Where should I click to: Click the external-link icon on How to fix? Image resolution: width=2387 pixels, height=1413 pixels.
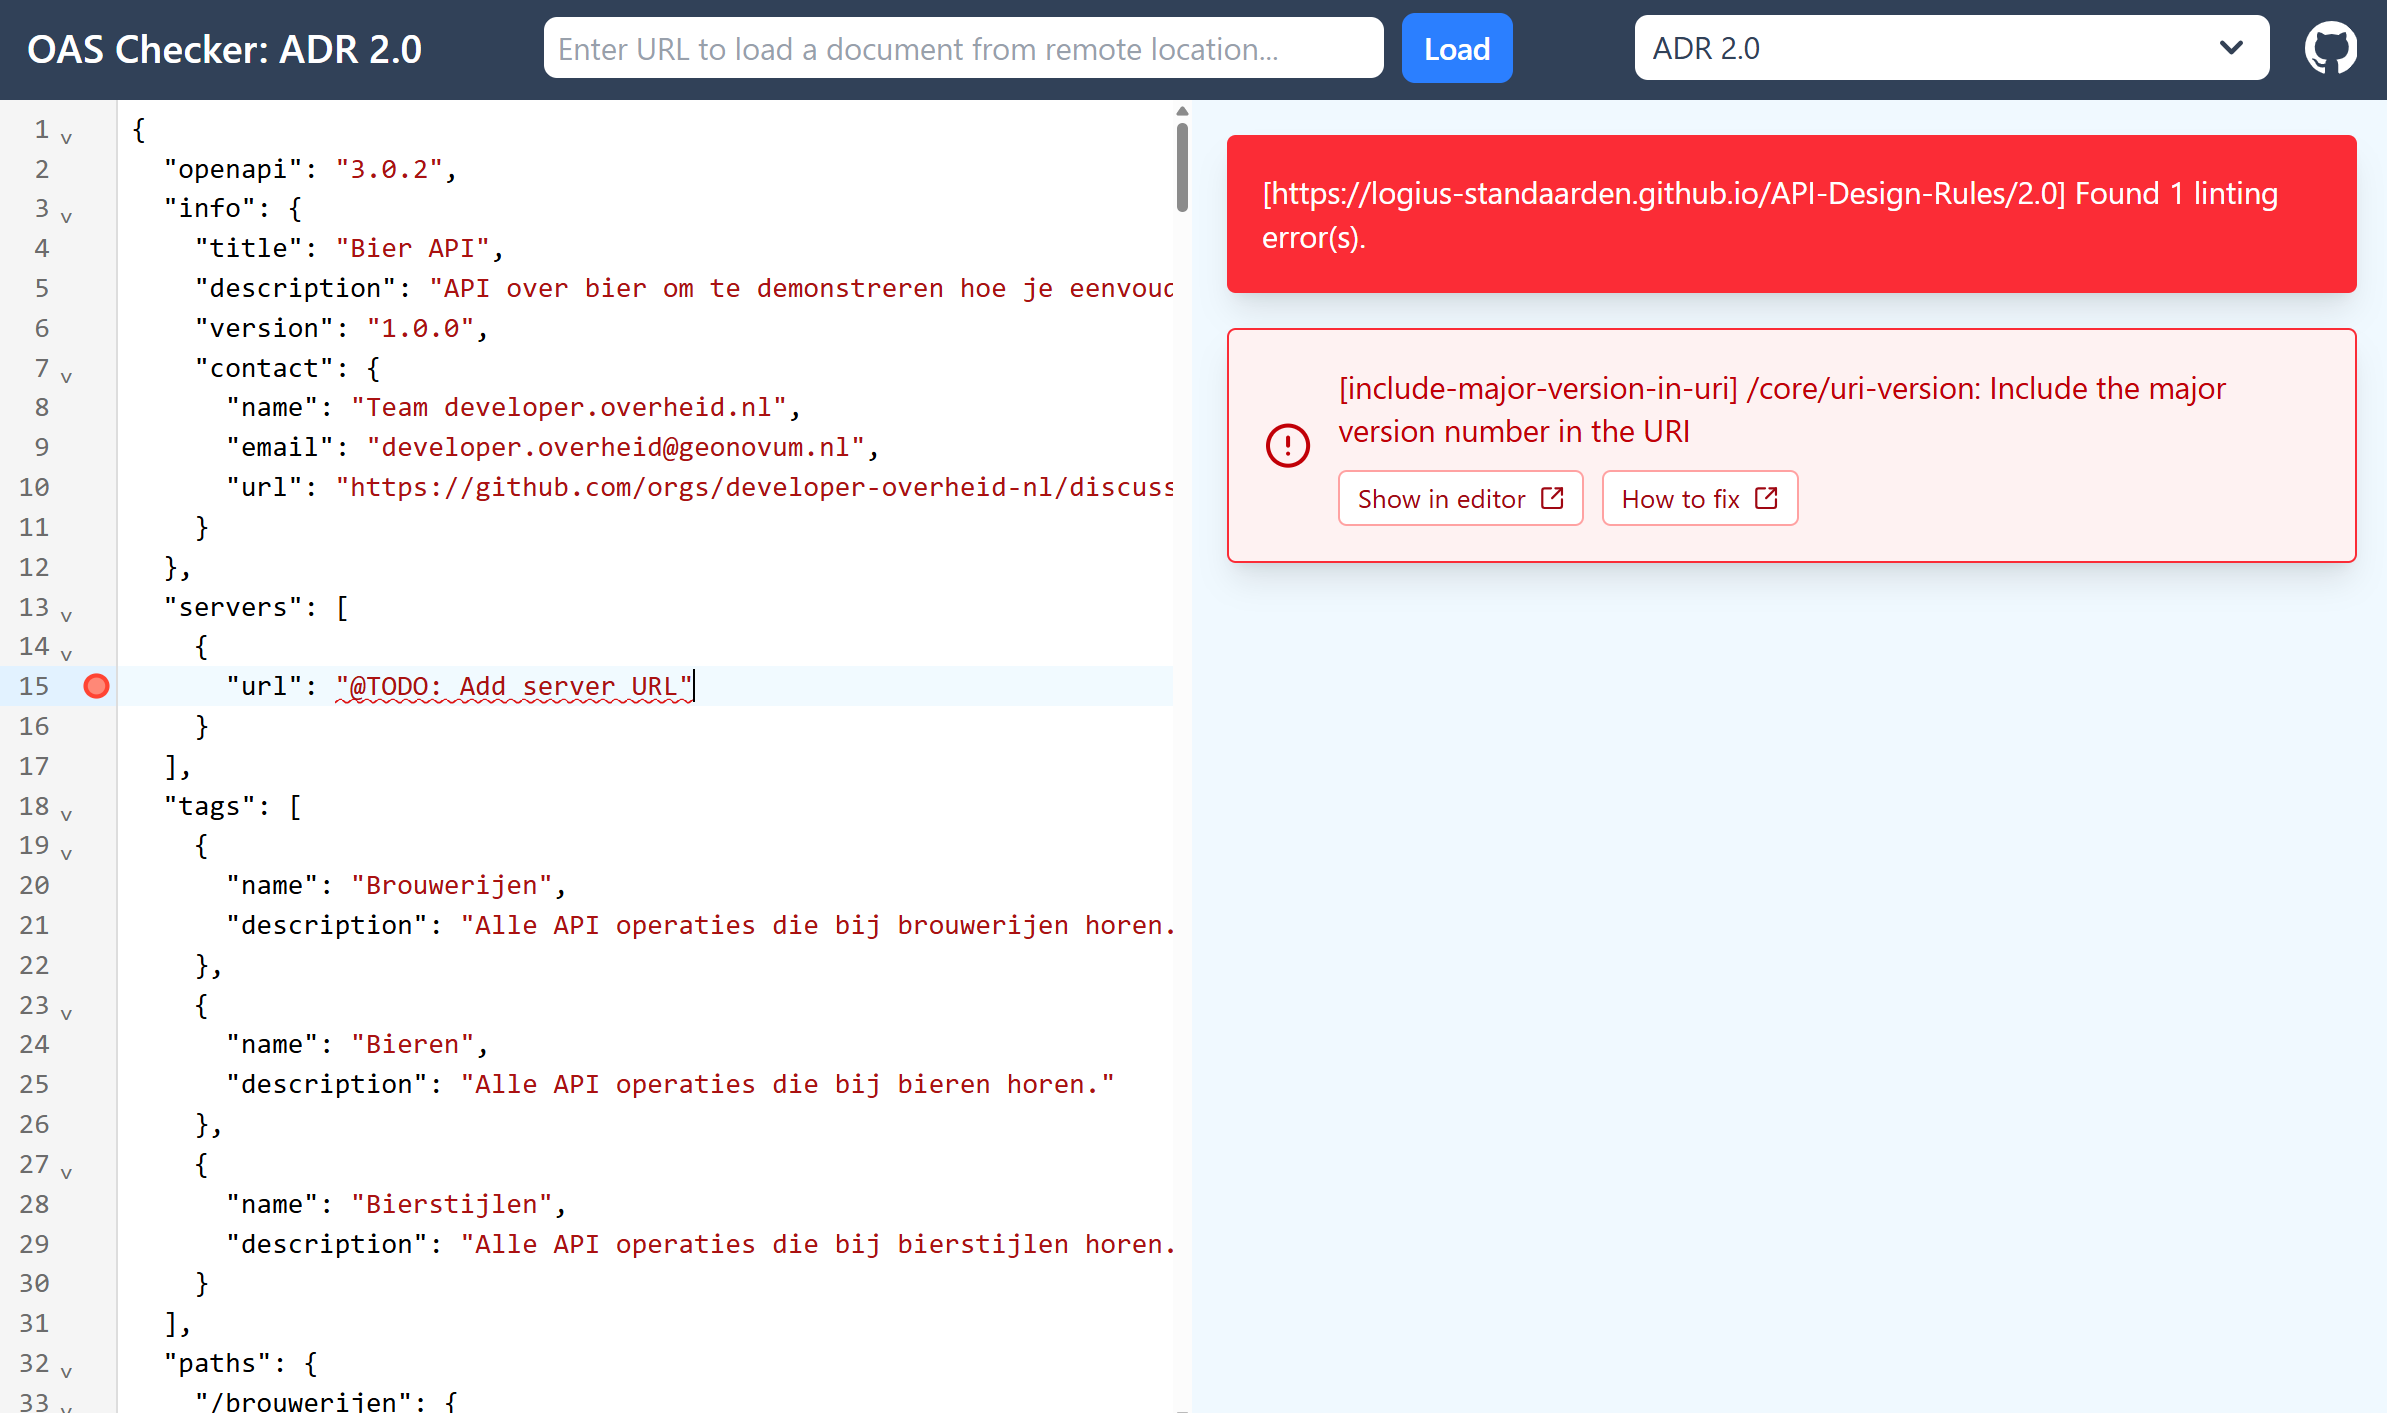[x=1766, y=496]
